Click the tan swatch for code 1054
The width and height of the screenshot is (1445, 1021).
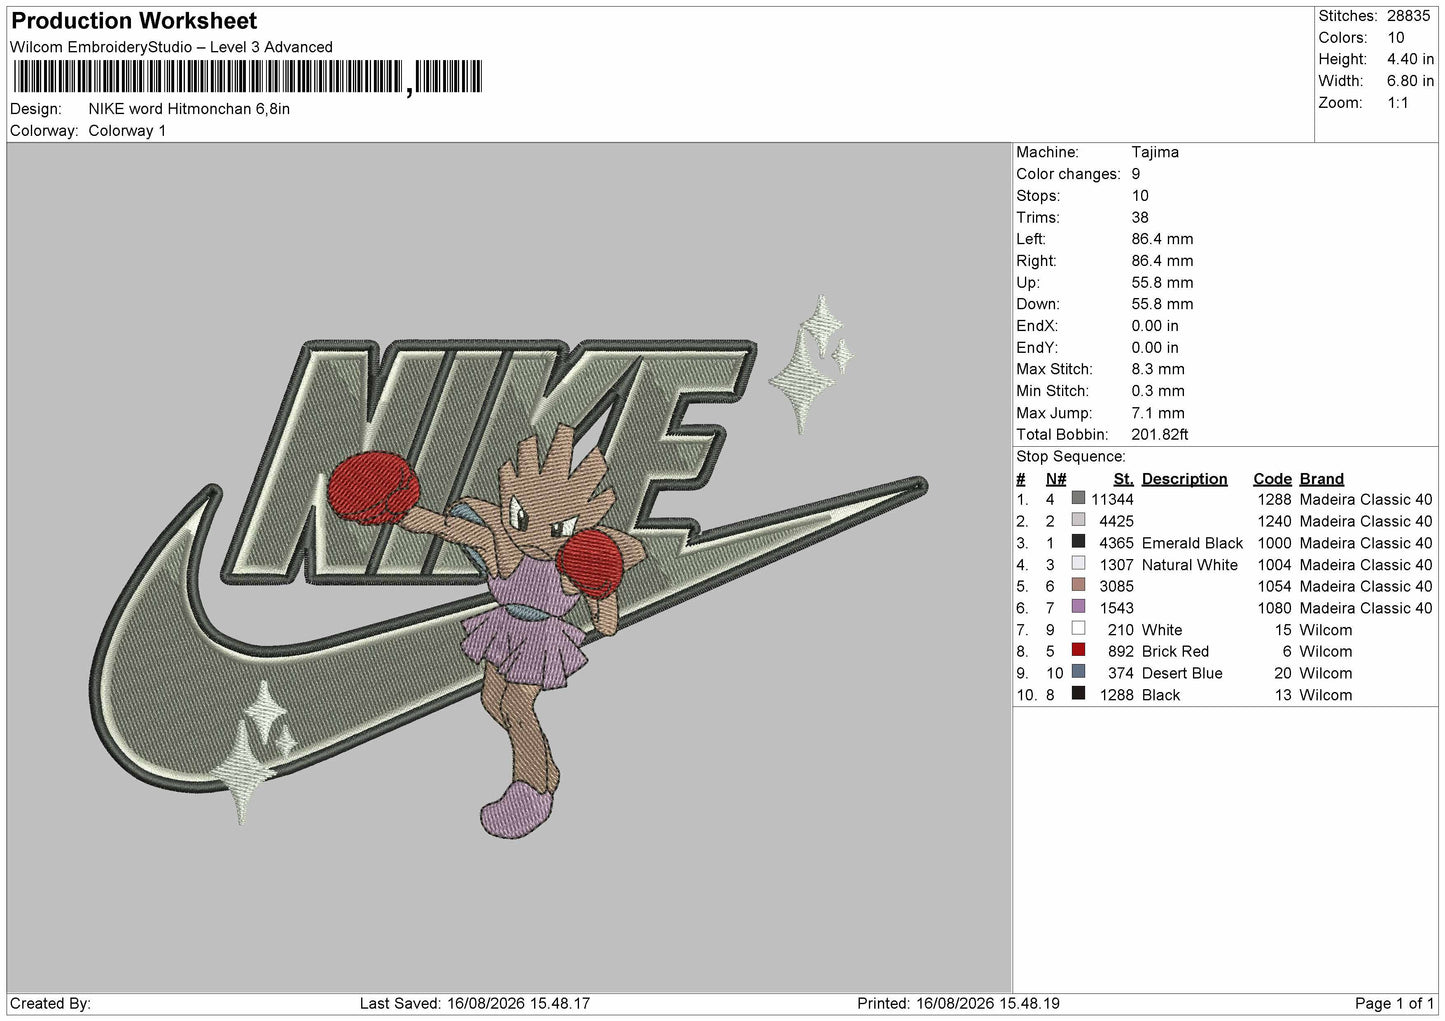coord(1078,586)
